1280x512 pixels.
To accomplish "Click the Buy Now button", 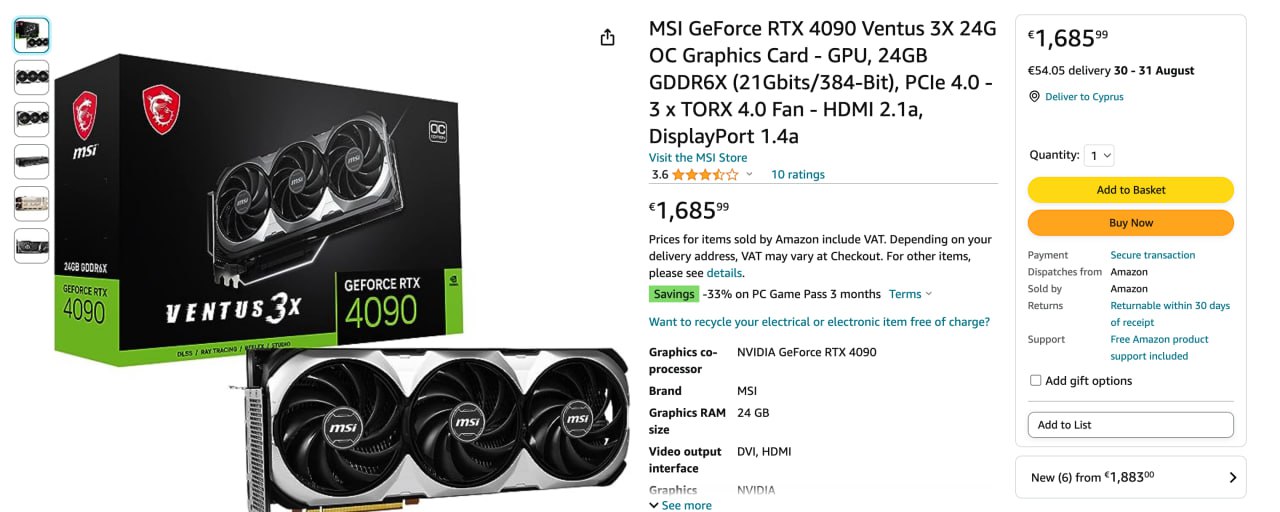I will (x=1131, y=223).
